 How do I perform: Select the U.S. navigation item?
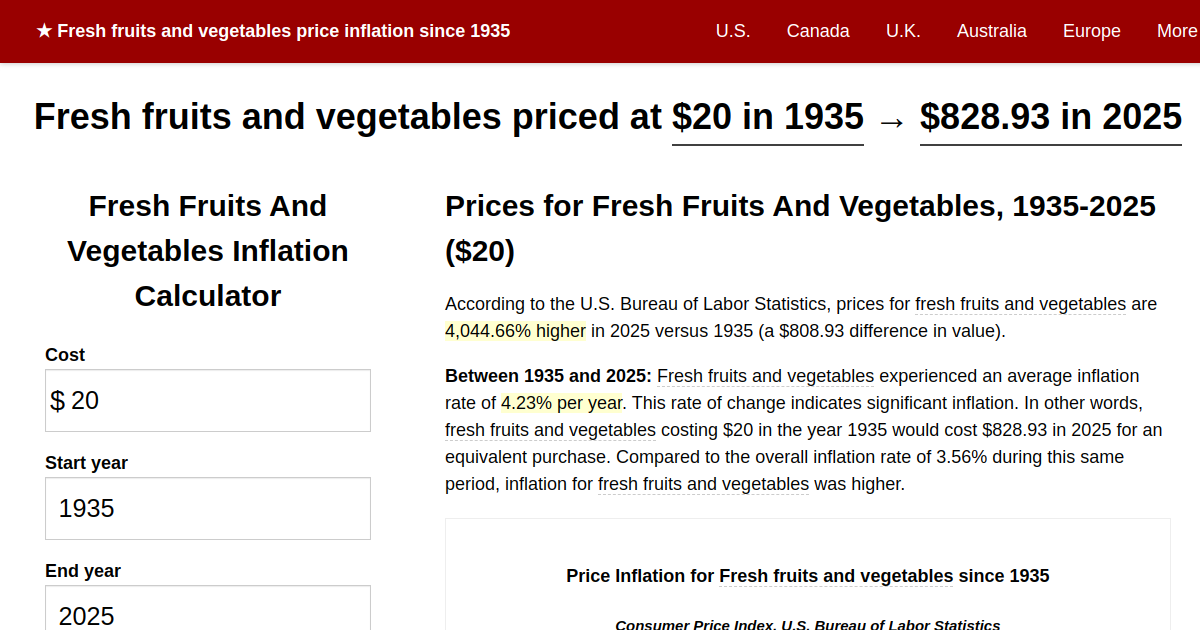point(733,31)
